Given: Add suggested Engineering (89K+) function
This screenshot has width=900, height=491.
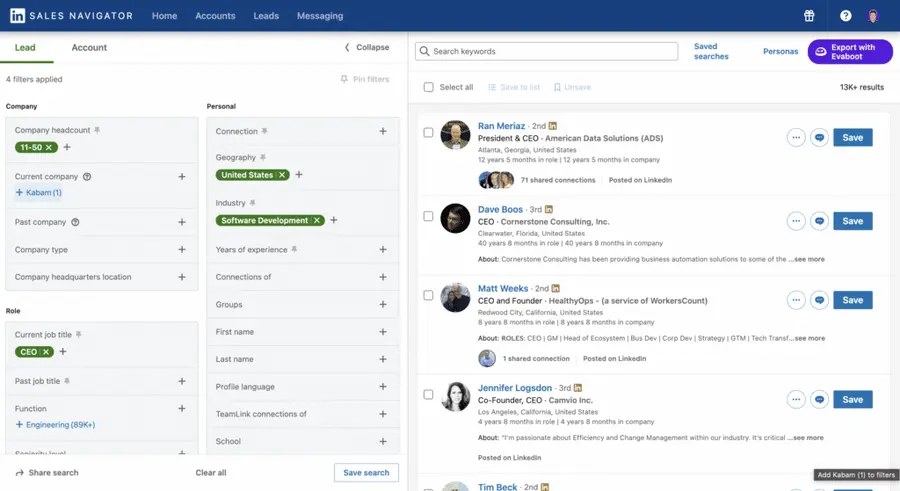Looking at the screenshot, I should [55, 425].
